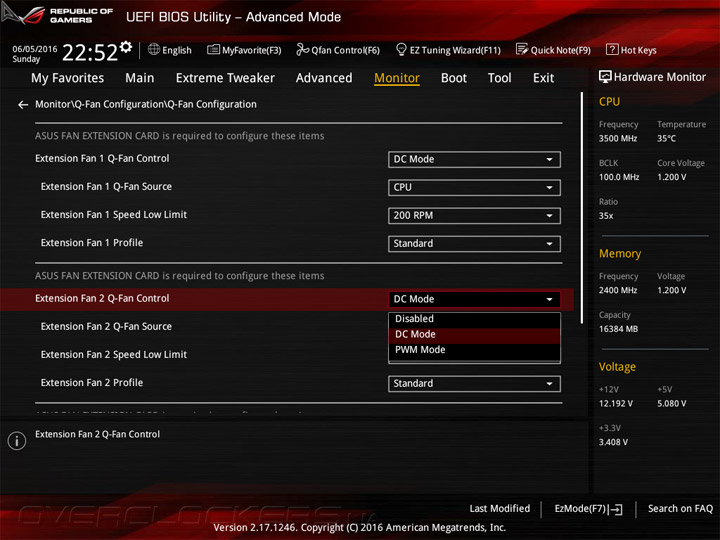Select the Monitor tab
Screen dimensions: 720x540
(397, 78)
